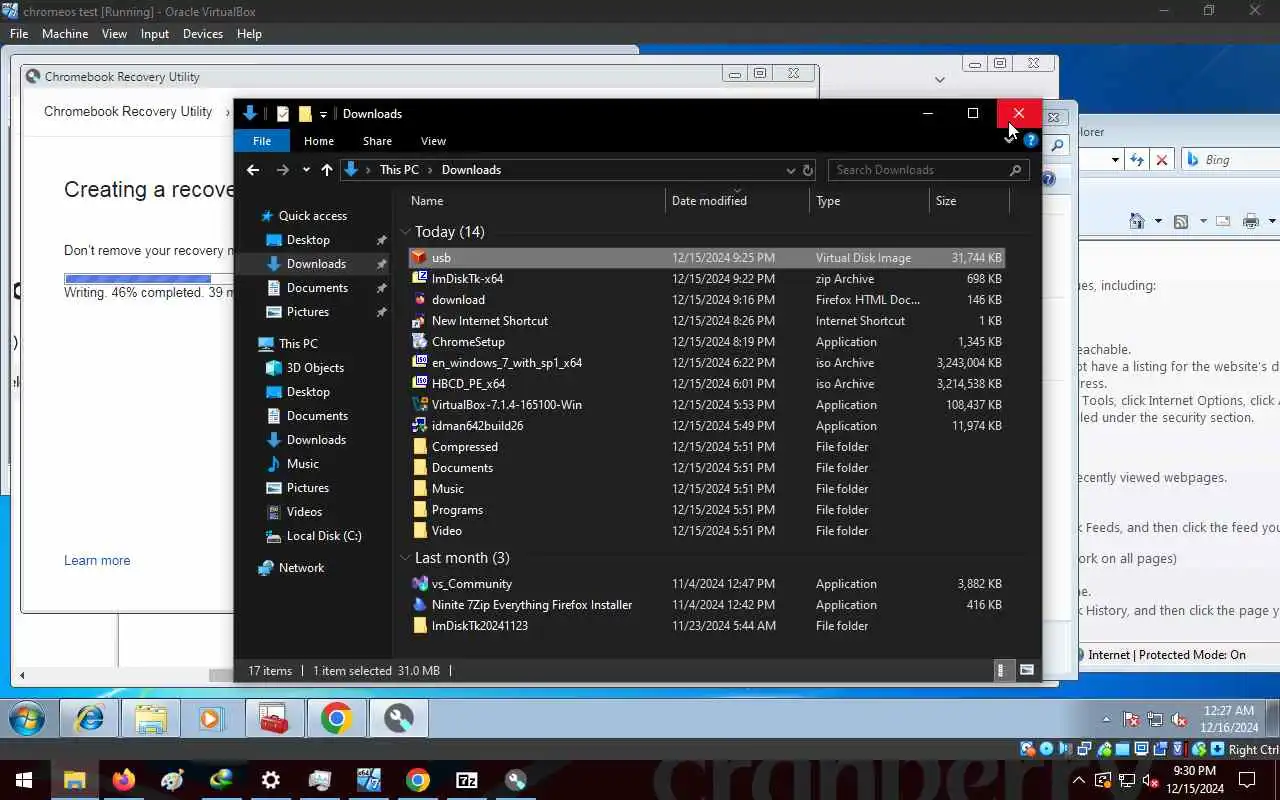Switch to large icons view in status bar
1280x800 pixels.
coord(1026,671)
